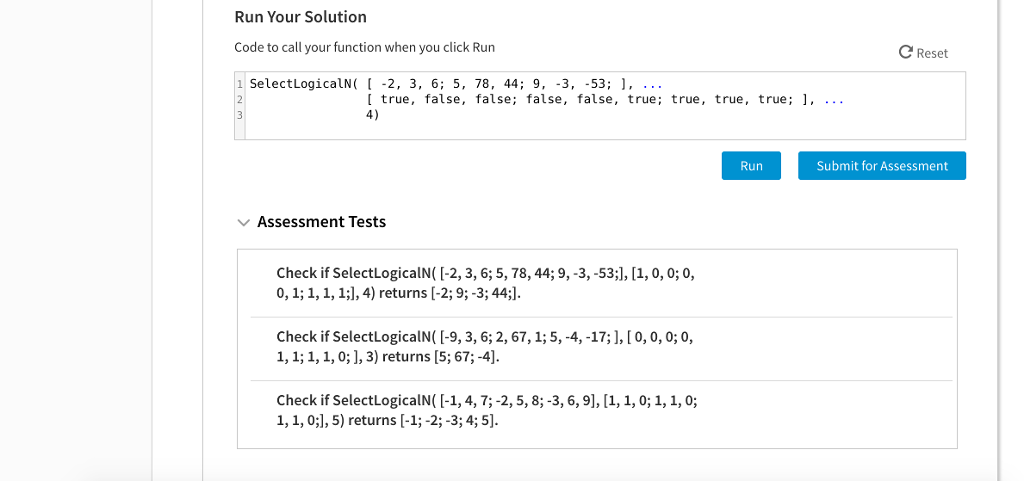Click the blue ellipsis ending line 1

652,85
